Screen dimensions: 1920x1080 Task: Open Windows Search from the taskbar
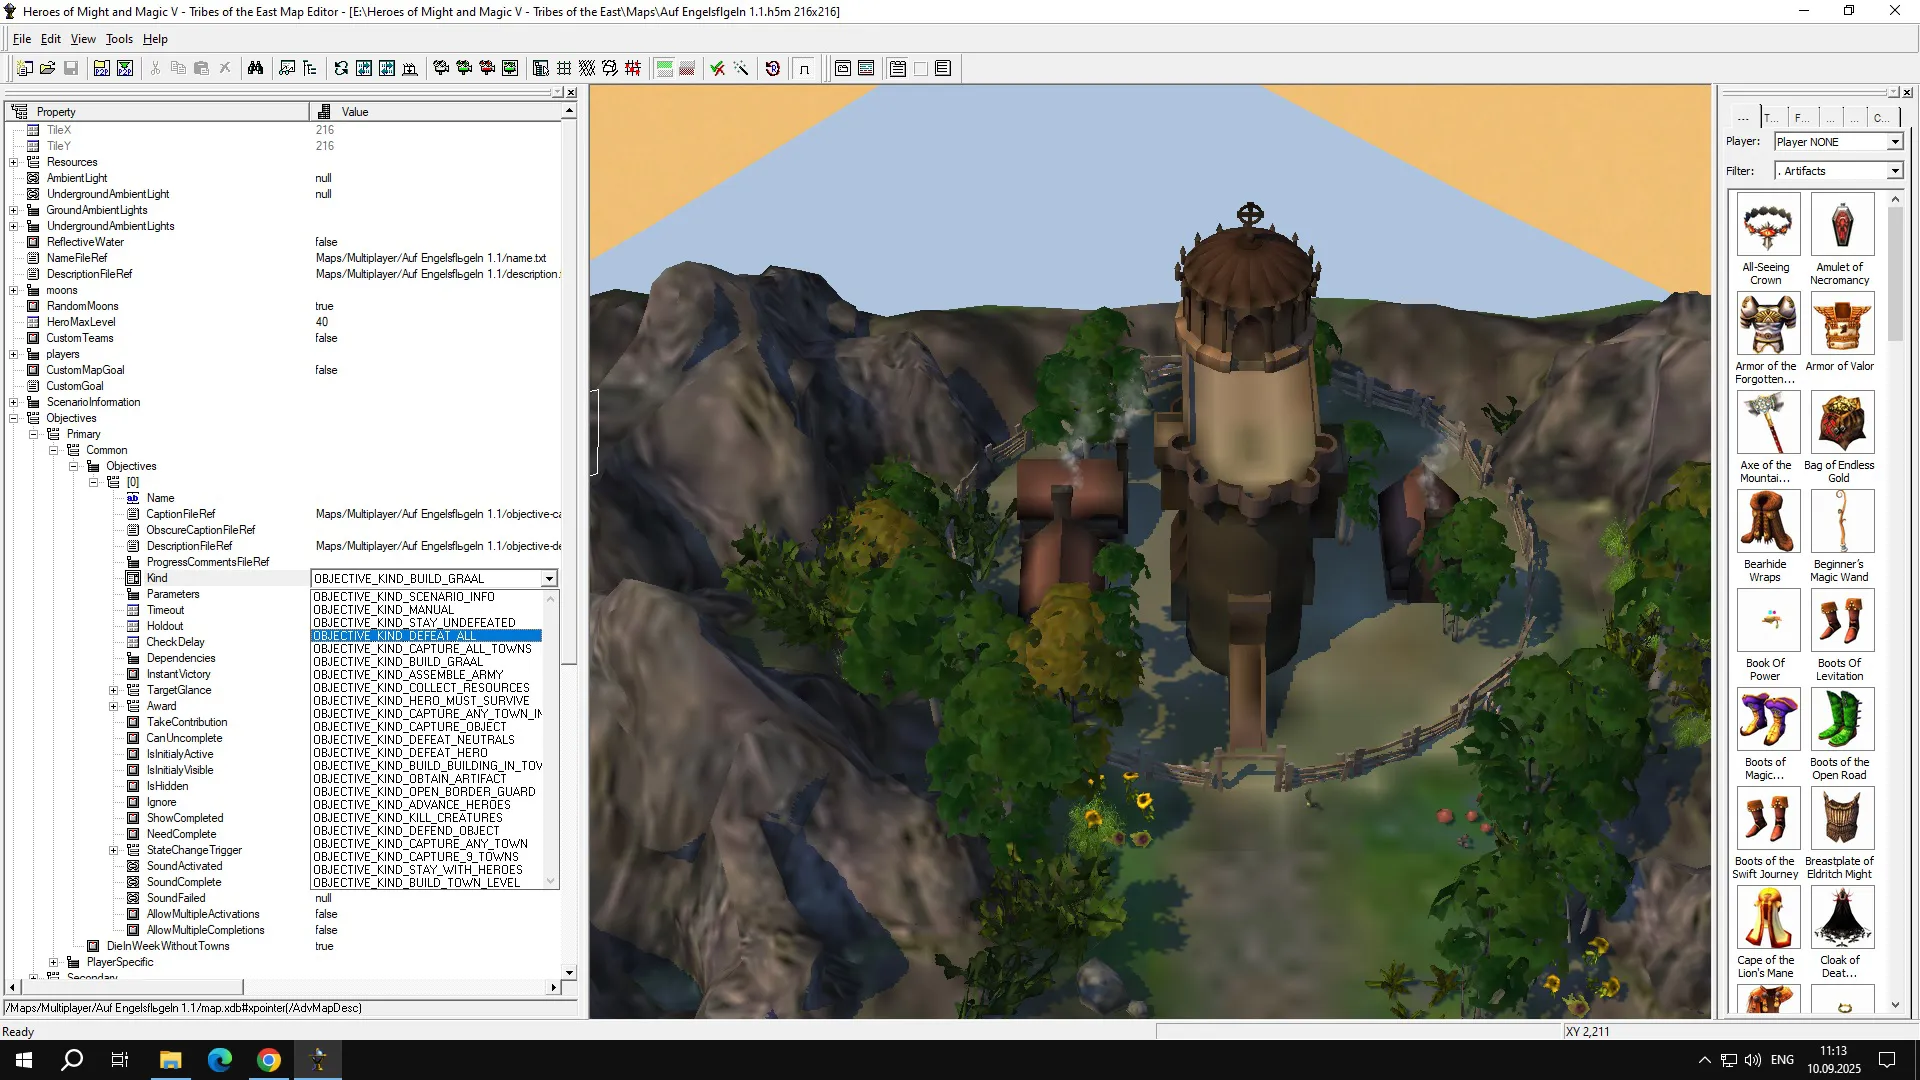tap(72, 1060)
